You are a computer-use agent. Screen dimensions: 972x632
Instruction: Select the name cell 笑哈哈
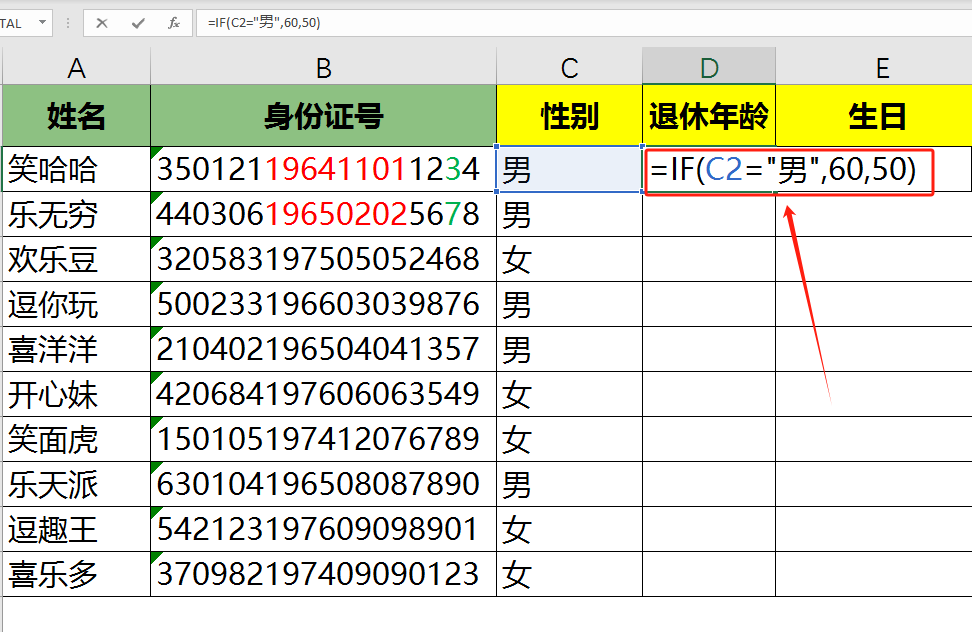(x=76, y=169)
